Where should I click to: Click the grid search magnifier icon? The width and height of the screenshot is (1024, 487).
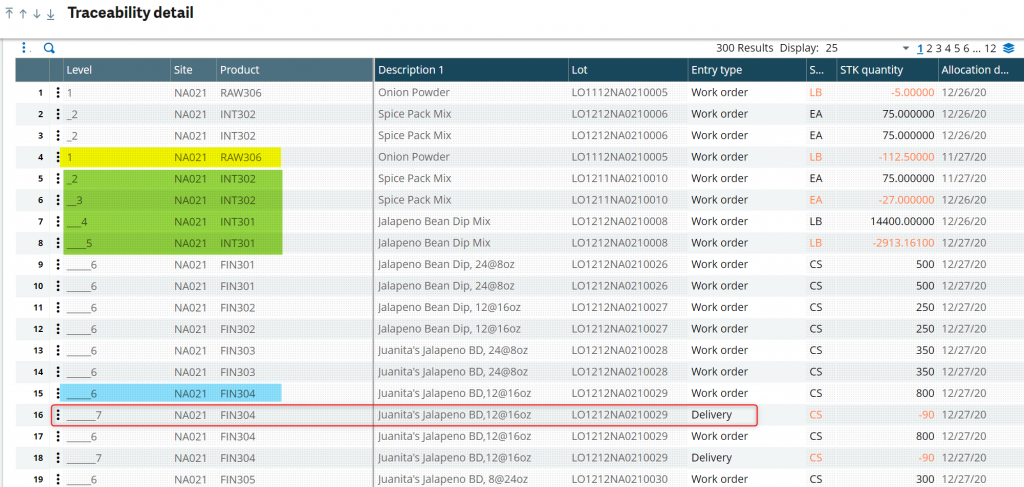pyautogui.click(x=48, y=48)
